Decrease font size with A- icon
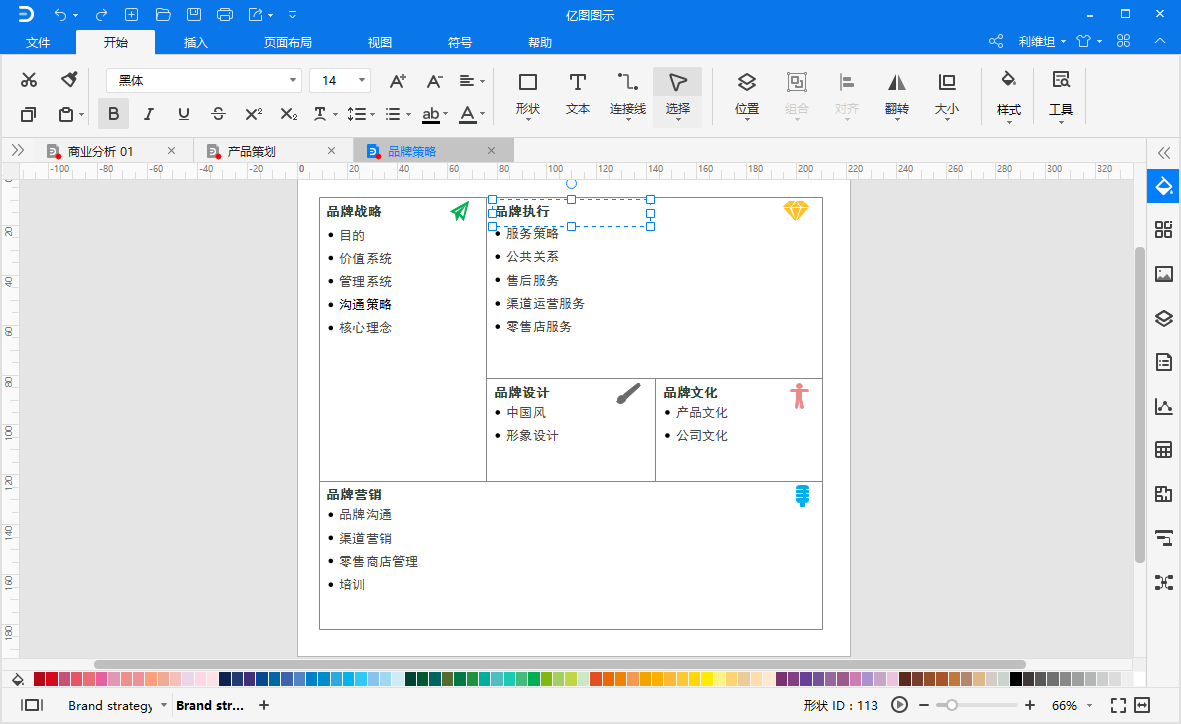Screen dimensions: 1181x724 coord(435,81)
